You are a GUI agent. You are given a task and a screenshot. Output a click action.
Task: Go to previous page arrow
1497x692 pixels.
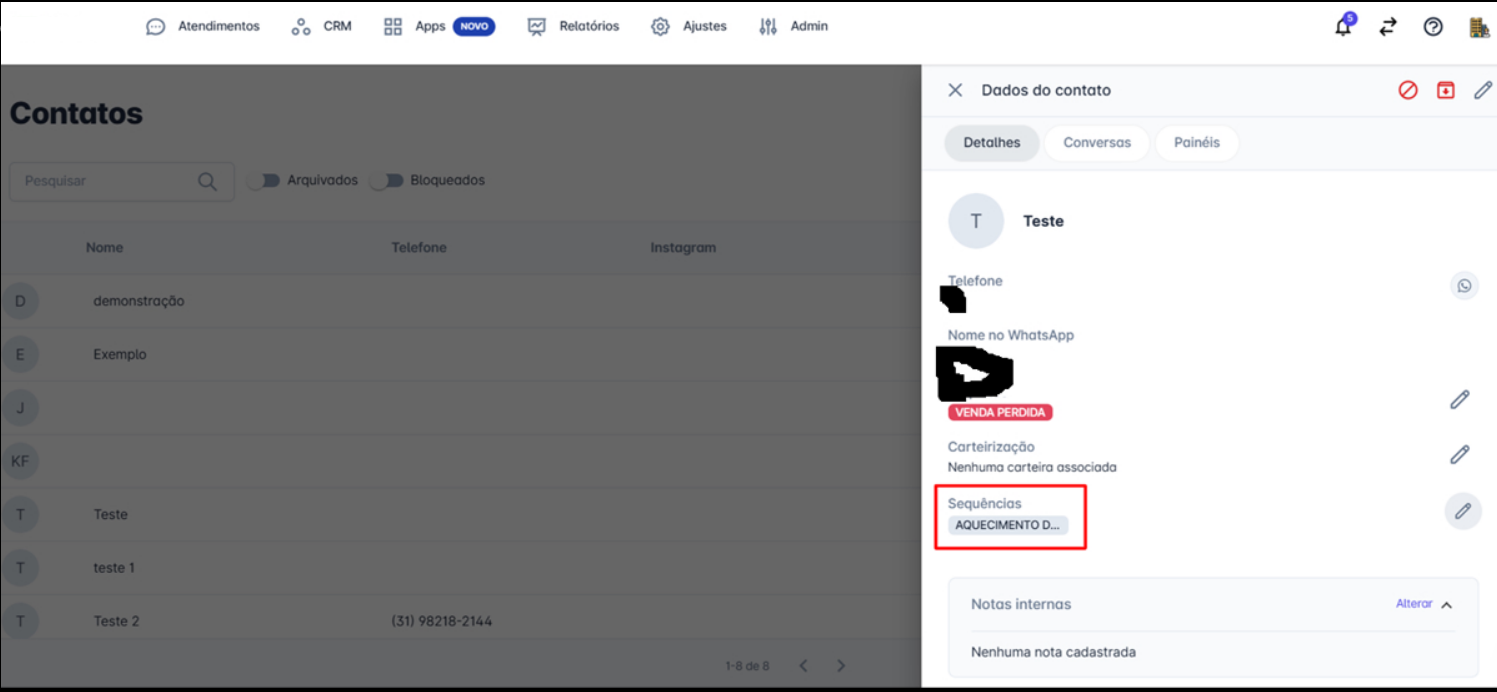(x=803, y=666)
